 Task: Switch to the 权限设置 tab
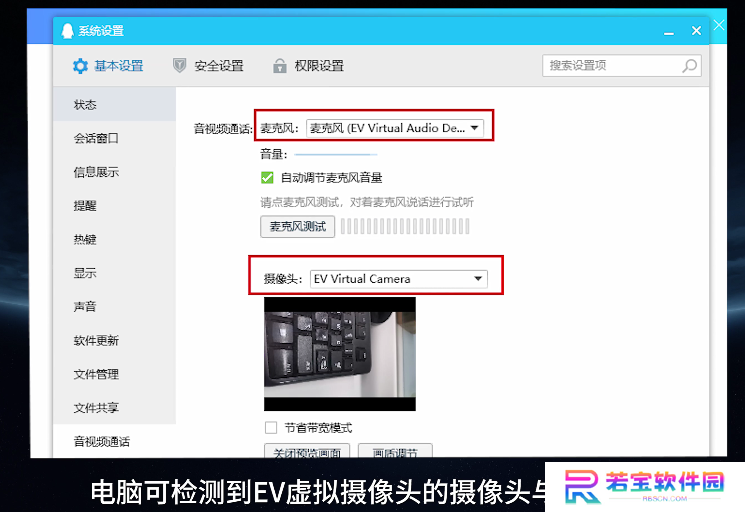(x=308, y=66)
